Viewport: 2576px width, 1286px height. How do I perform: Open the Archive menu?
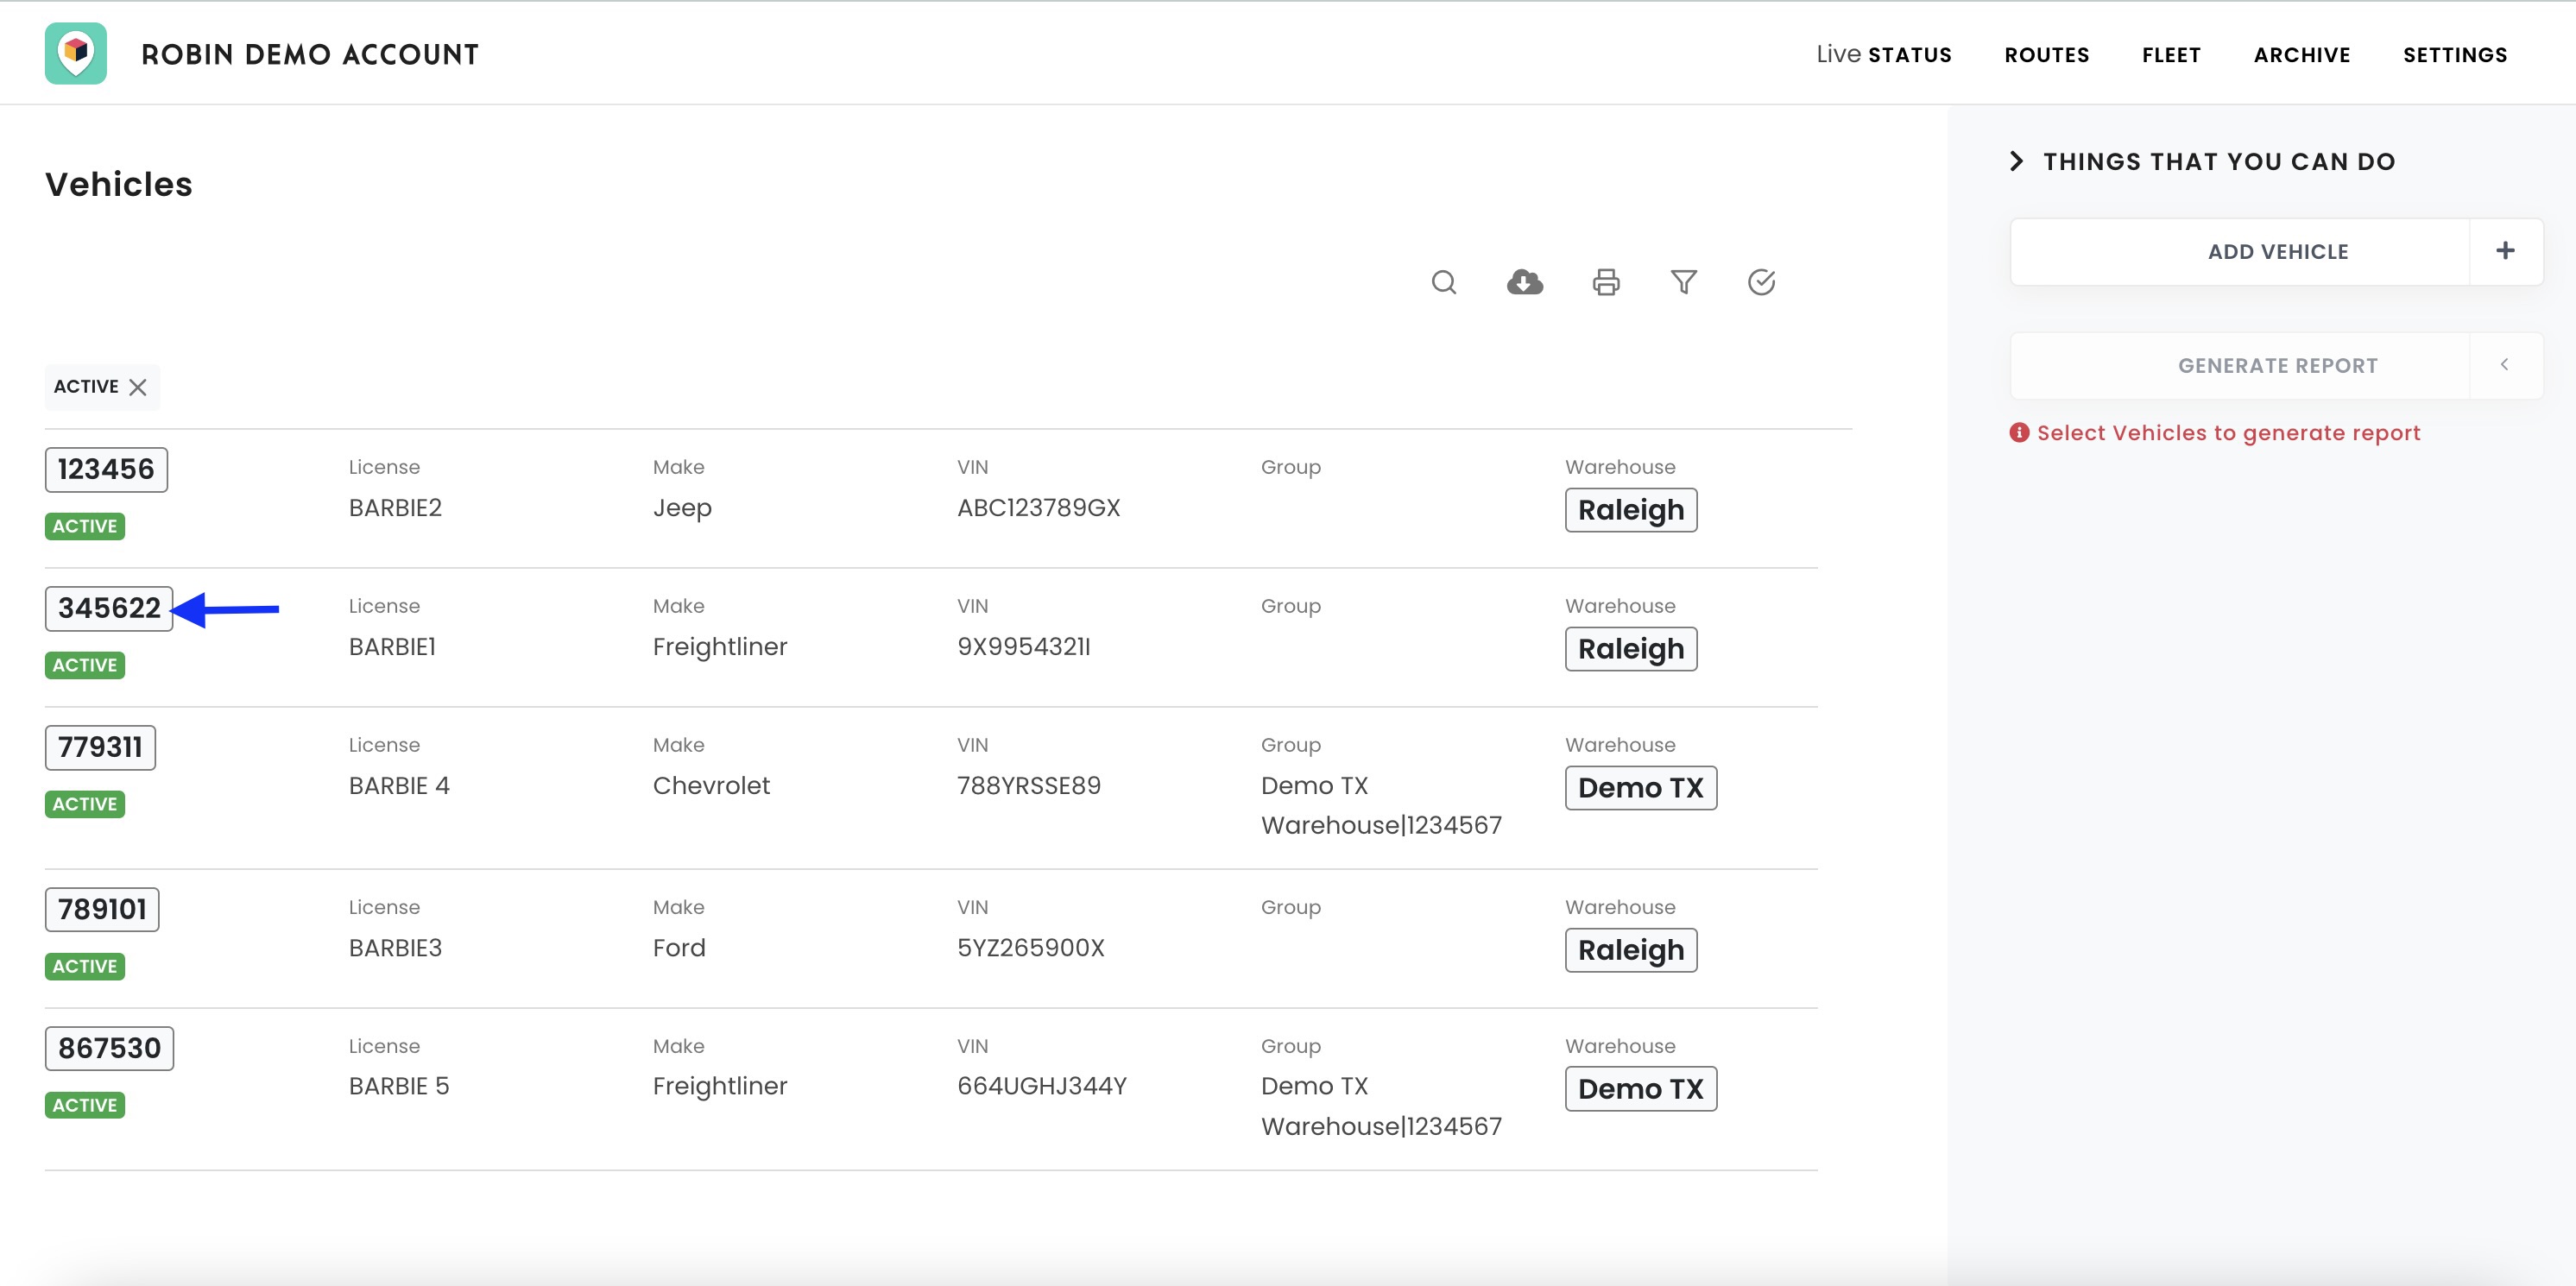(x=2301, y=54)
